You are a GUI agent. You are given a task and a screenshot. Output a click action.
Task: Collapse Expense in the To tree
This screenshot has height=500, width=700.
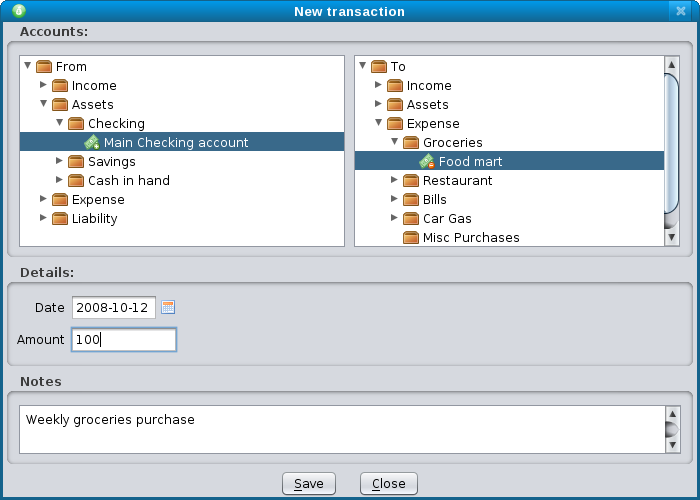coord(379,122)
